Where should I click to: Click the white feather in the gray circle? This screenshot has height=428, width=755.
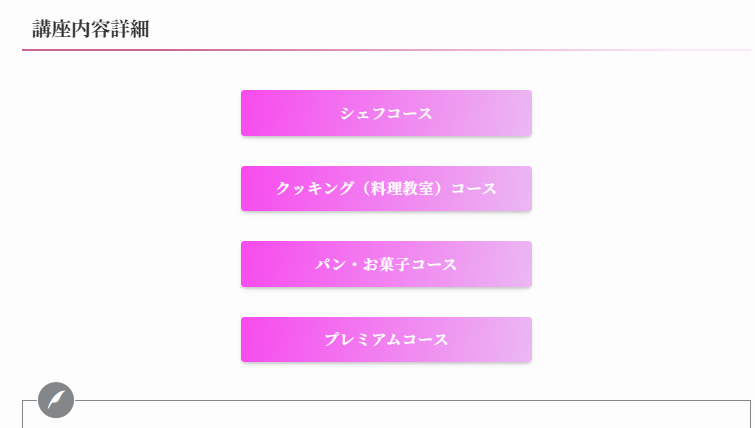pyautogui.click(x=56, y=400)
